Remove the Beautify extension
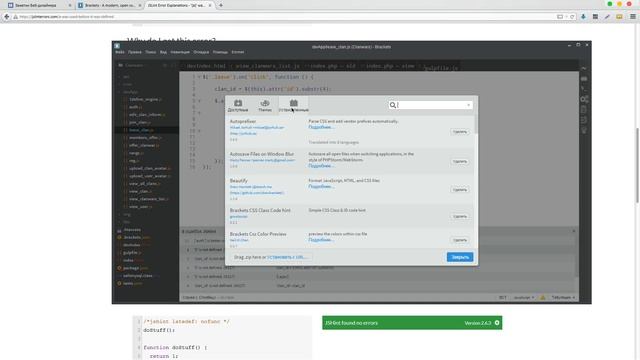Viewport: 640px width, 360px height. (x=460, y=190)
